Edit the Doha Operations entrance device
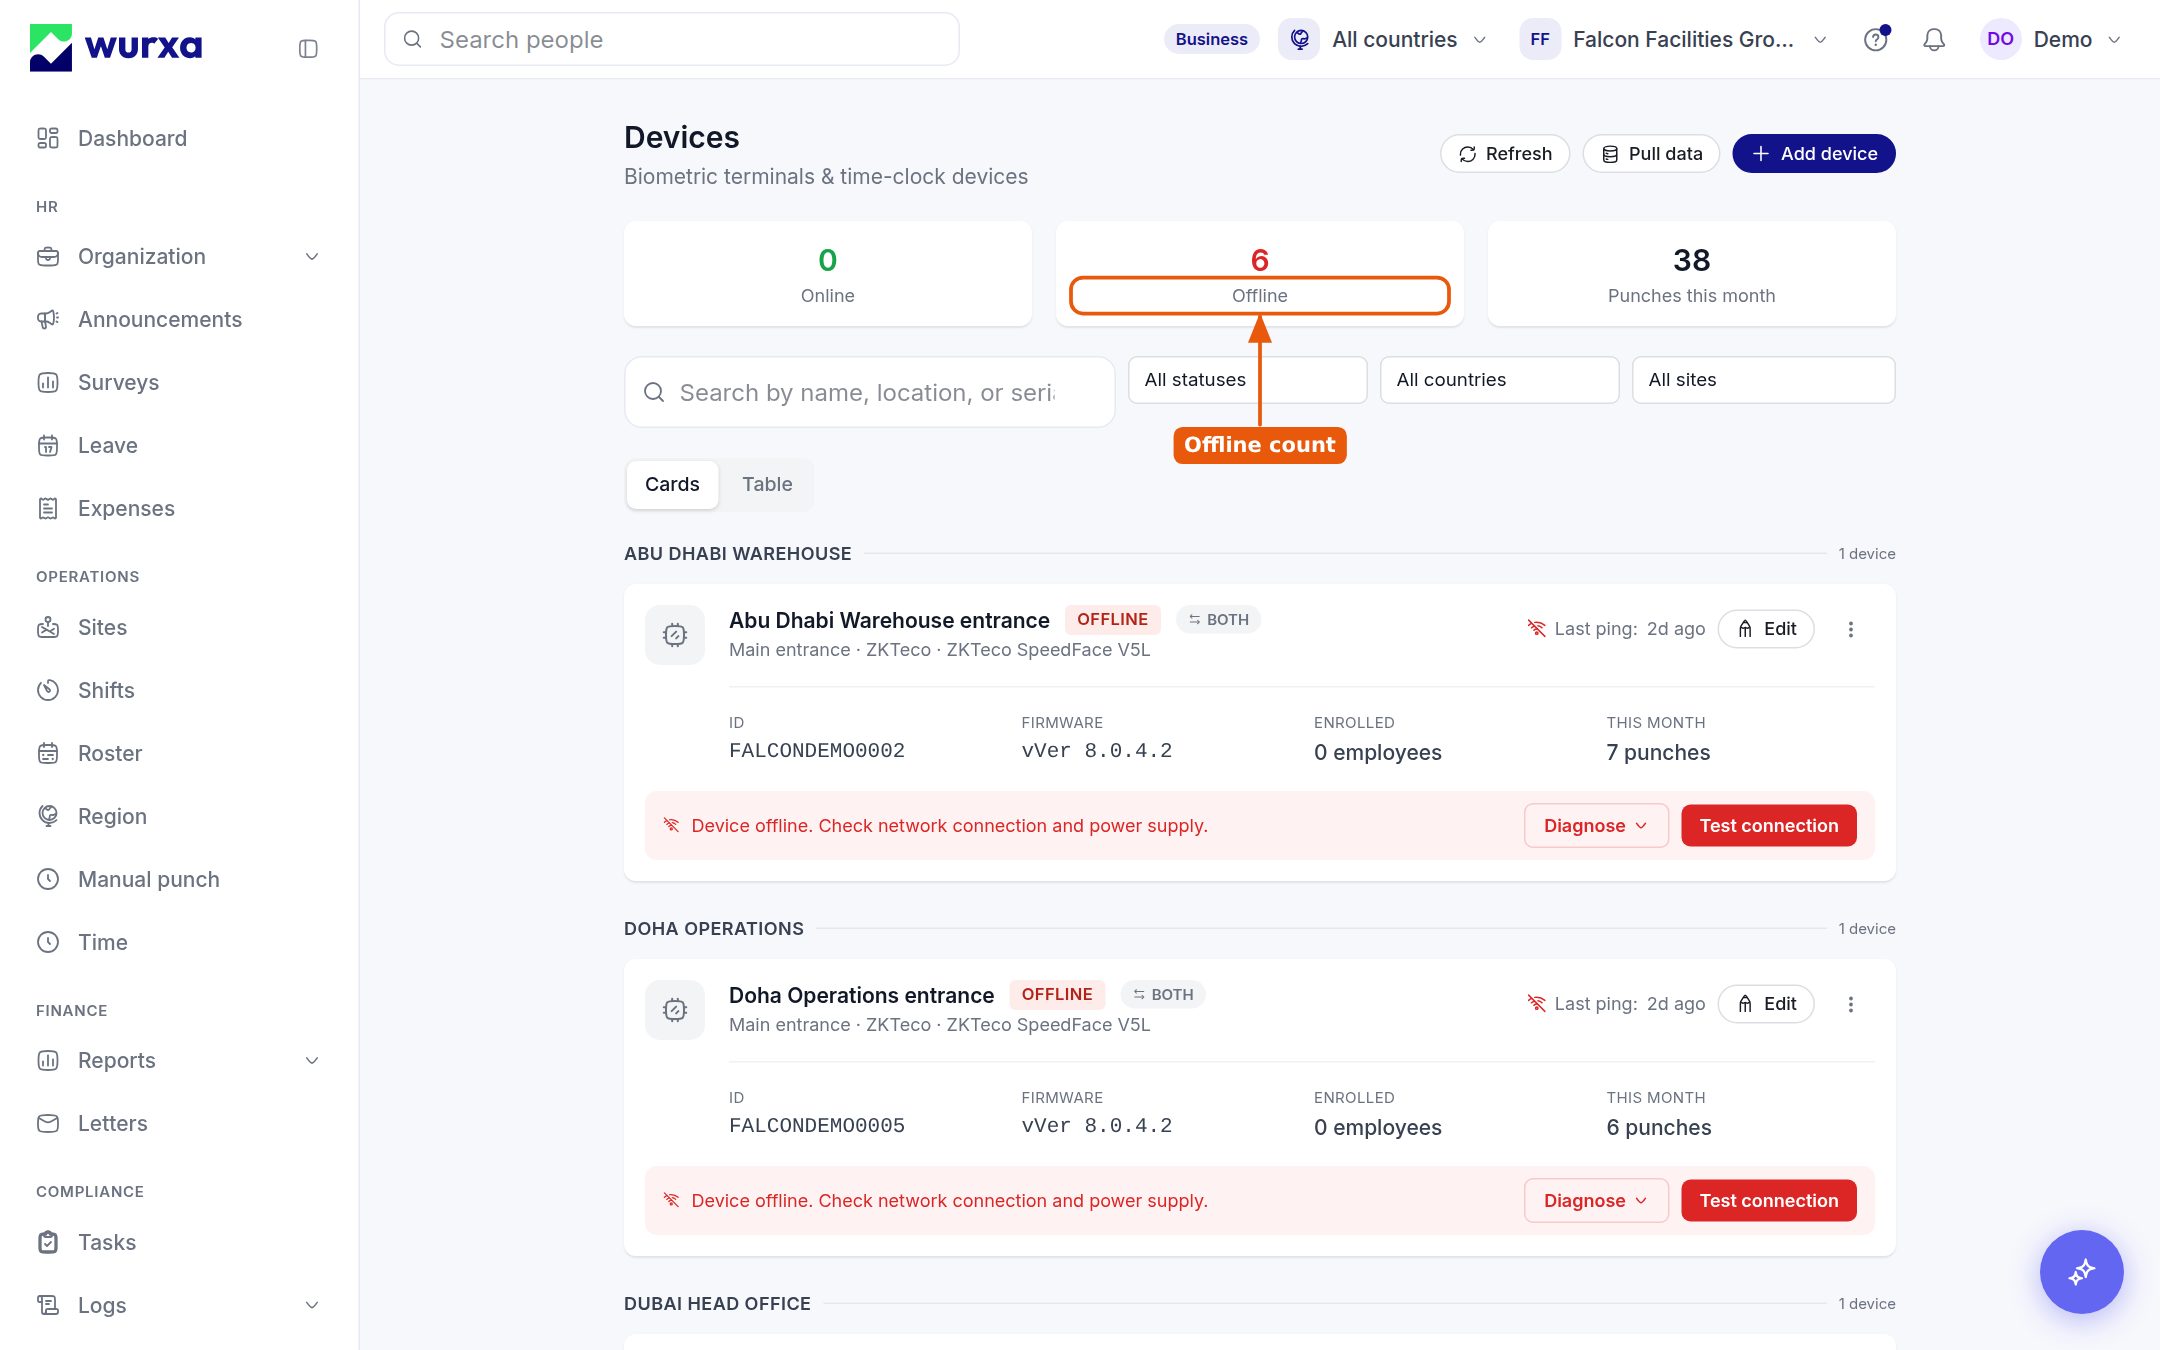 [x=1766, y=1004]
